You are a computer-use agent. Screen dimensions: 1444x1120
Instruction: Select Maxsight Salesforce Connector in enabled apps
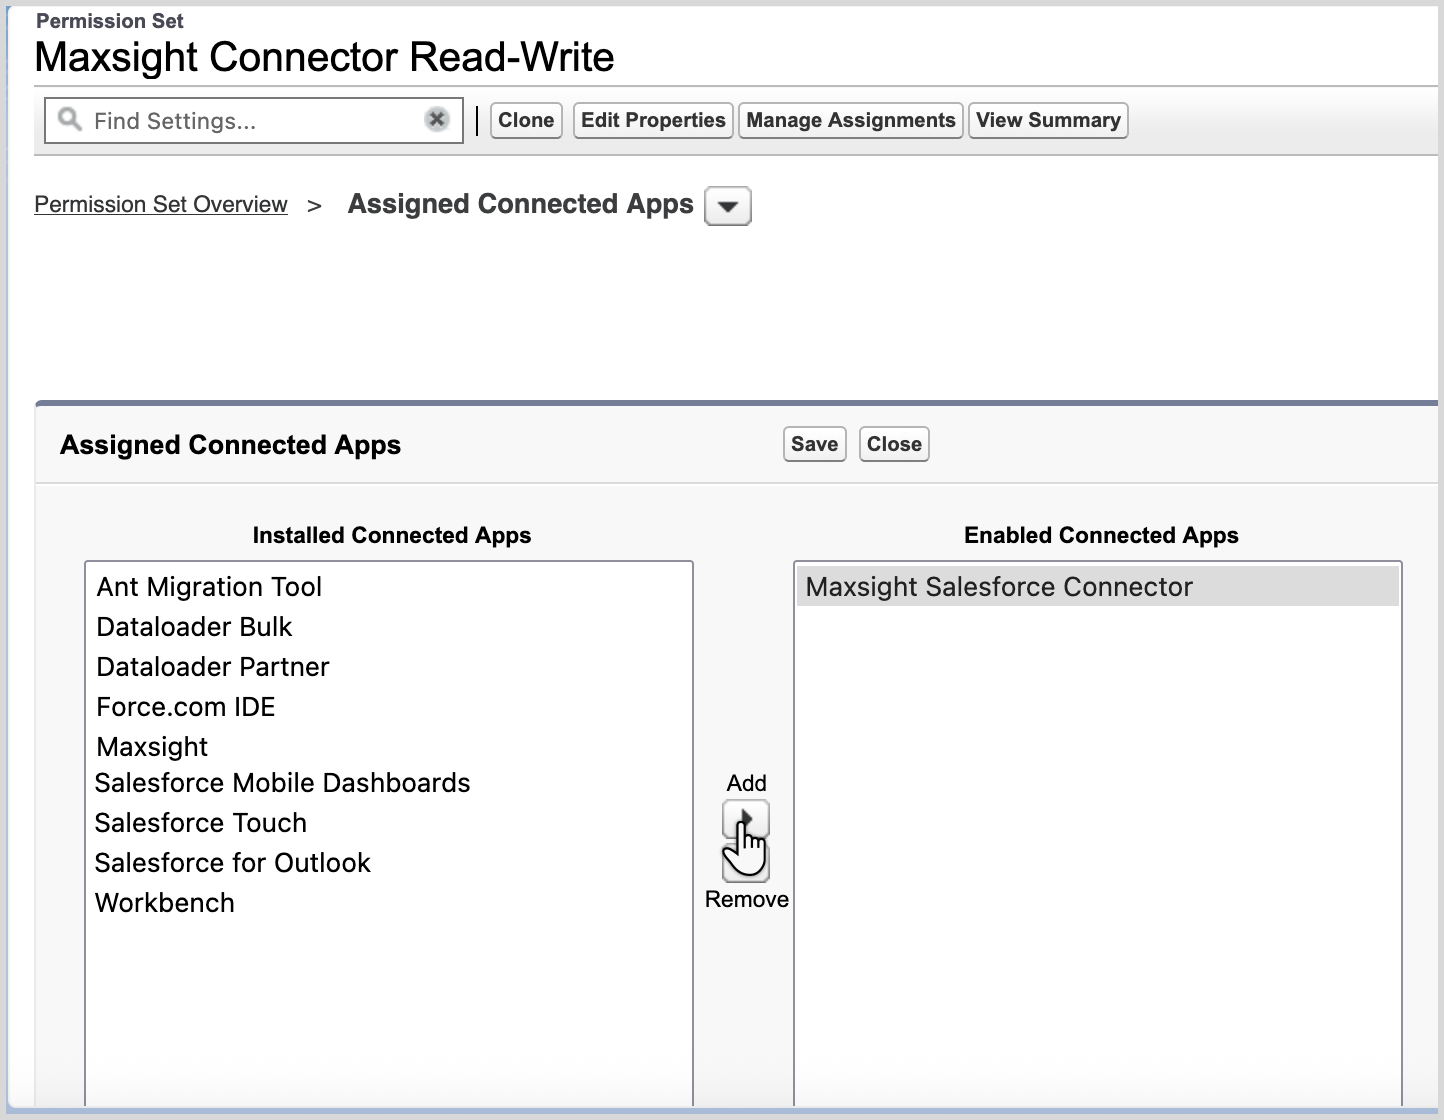(x=999, y=587)
